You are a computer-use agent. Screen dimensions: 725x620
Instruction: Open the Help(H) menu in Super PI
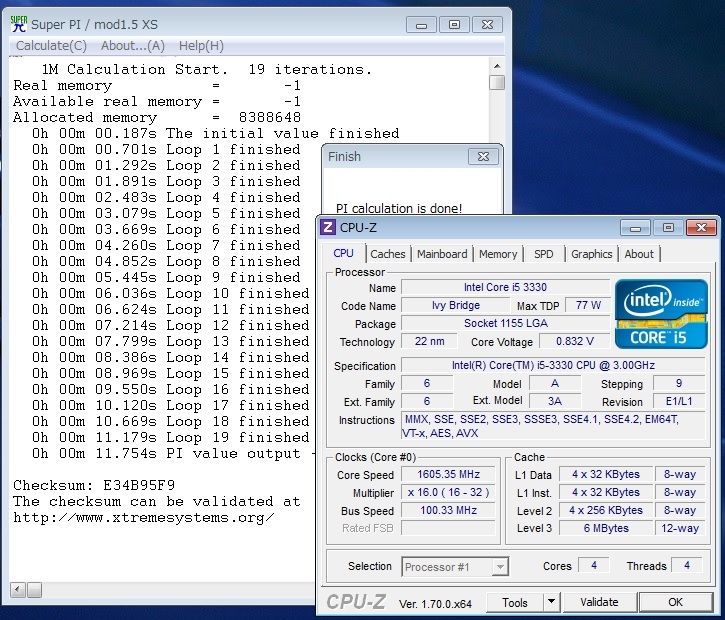[201, 46]
